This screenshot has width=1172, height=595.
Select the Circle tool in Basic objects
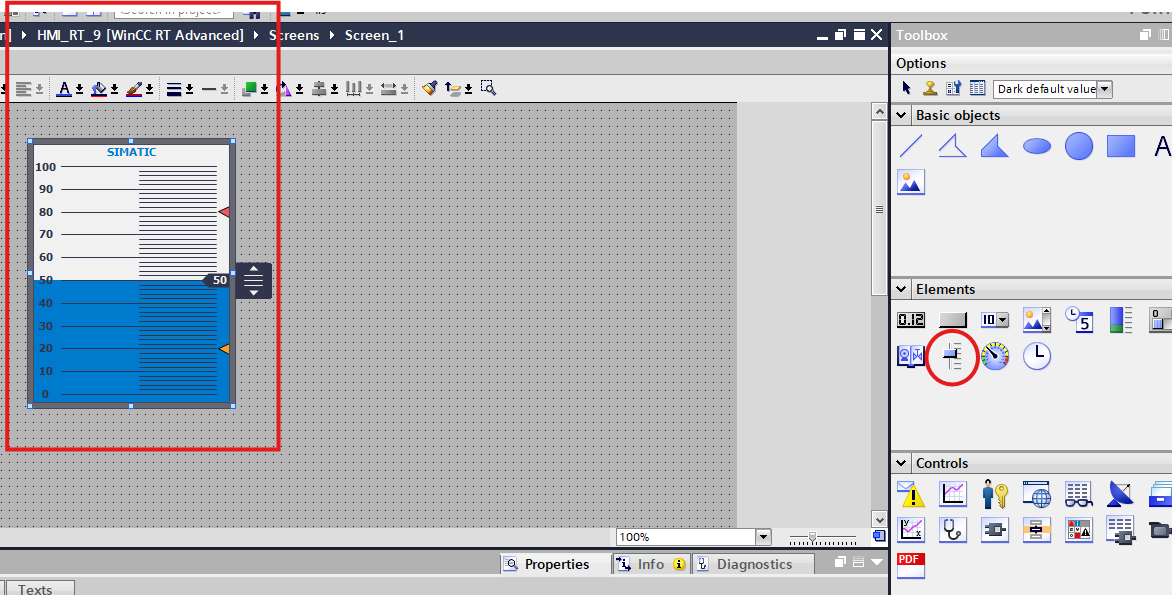click(x=1079, y=146)
